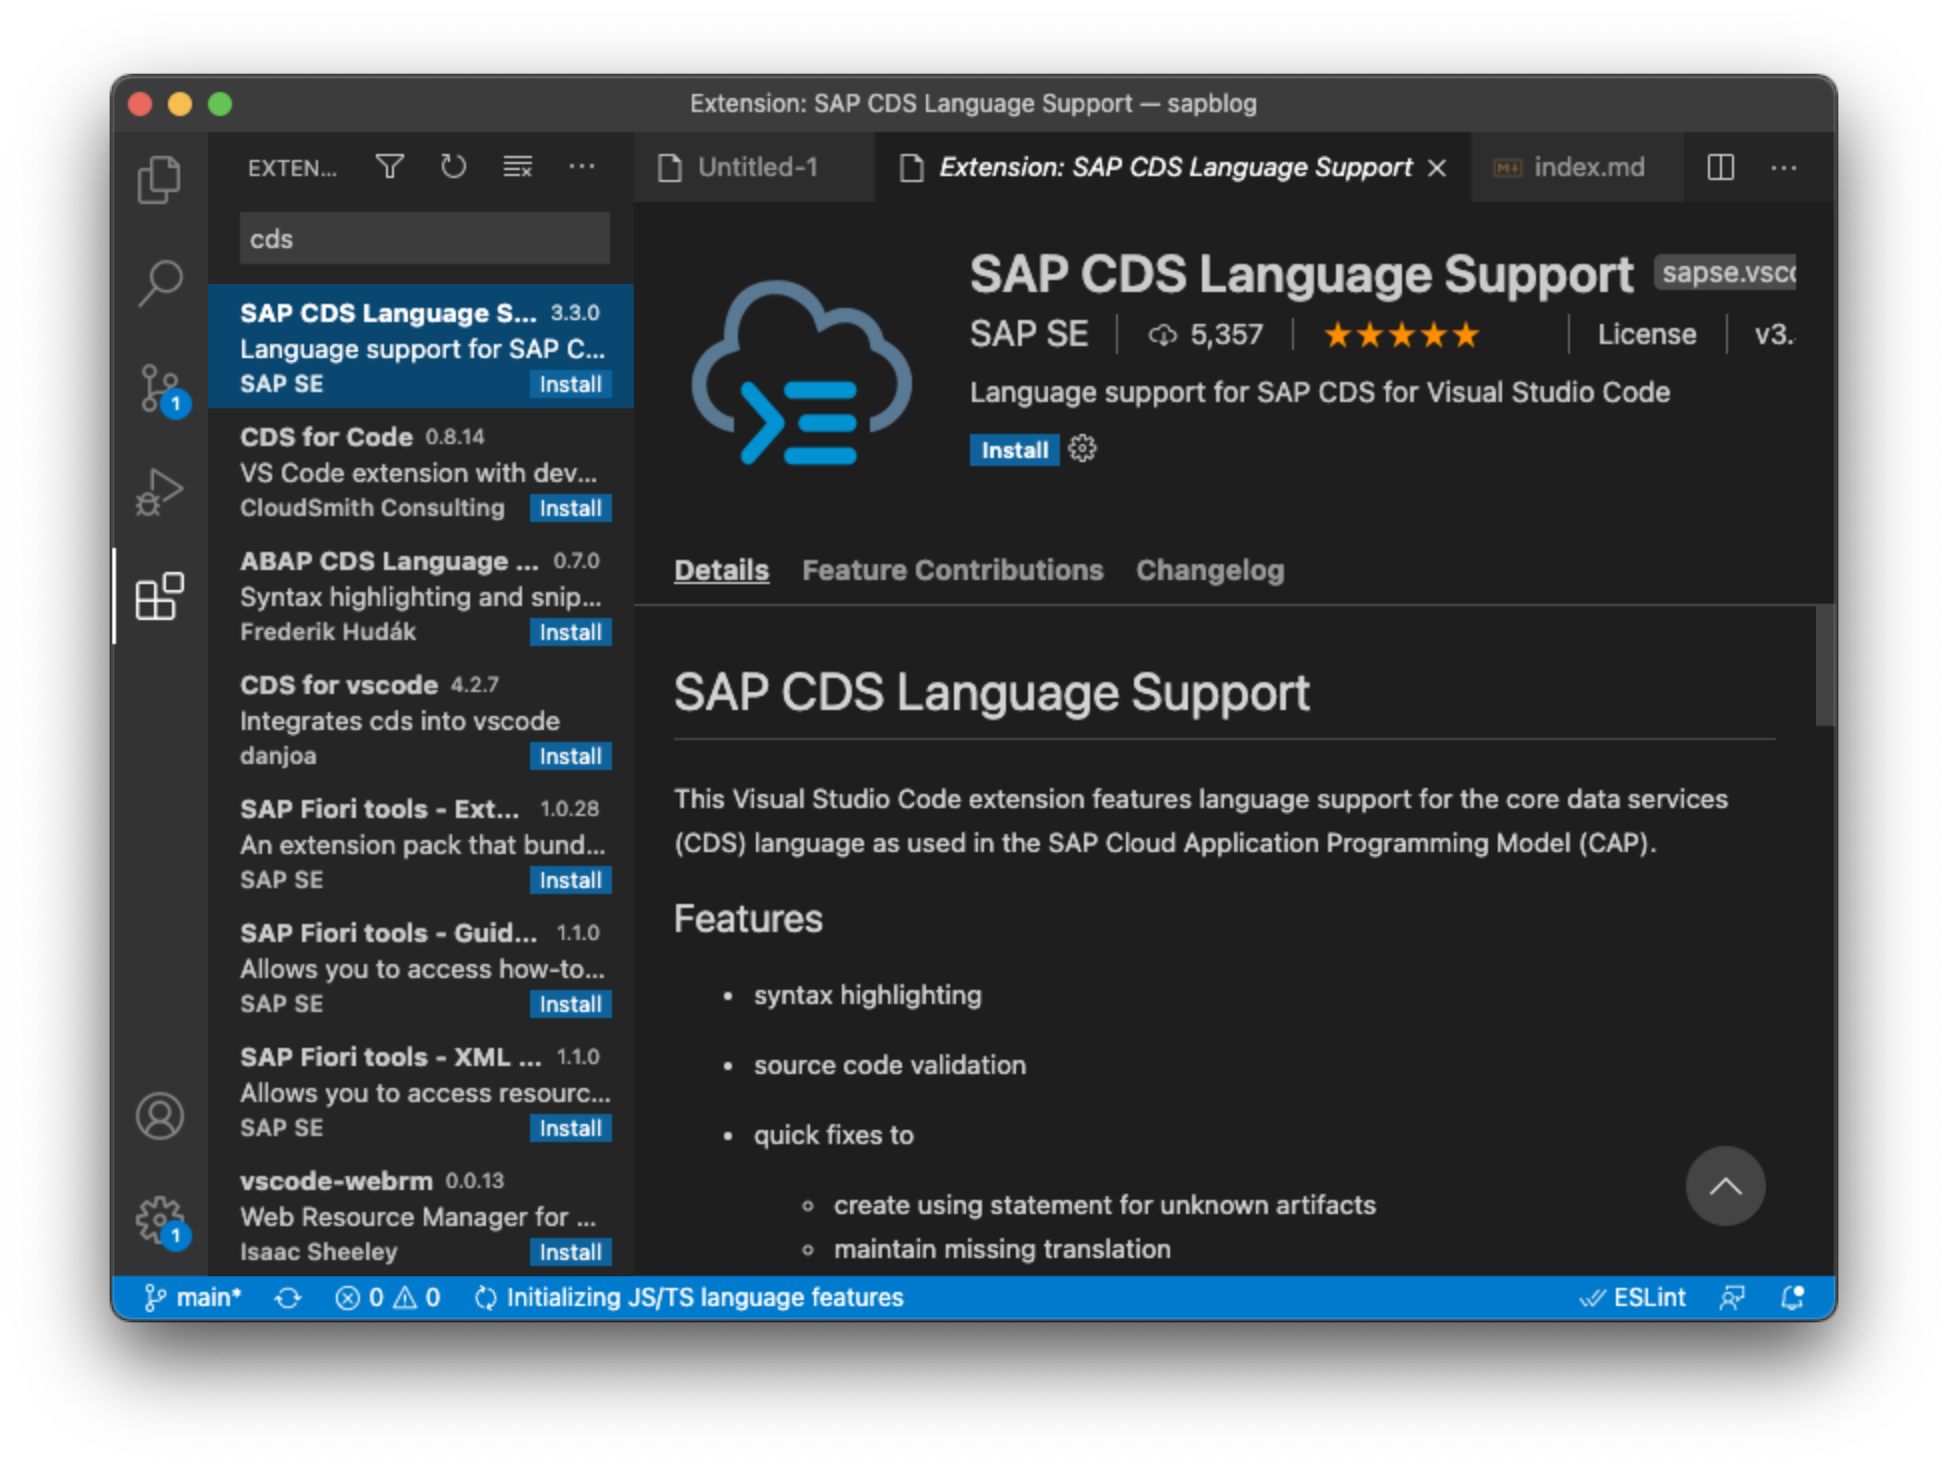Refresh the extensions list
The width and height of the screenshot is (1948, 1468).
454,167
